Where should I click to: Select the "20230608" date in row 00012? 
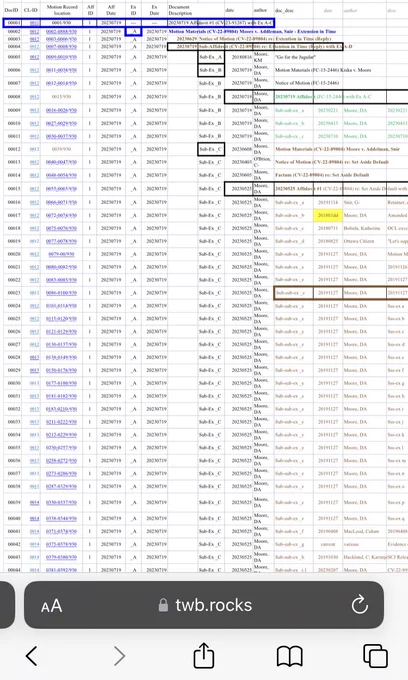coord(241,149)
